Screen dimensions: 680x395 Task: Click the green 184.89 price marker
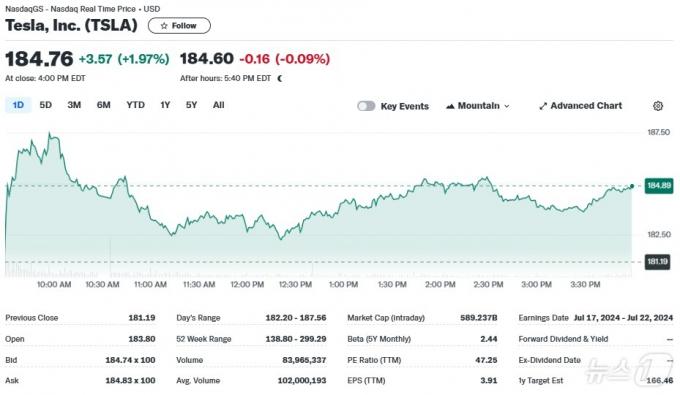pyautogui.click(x=659, y=186)
